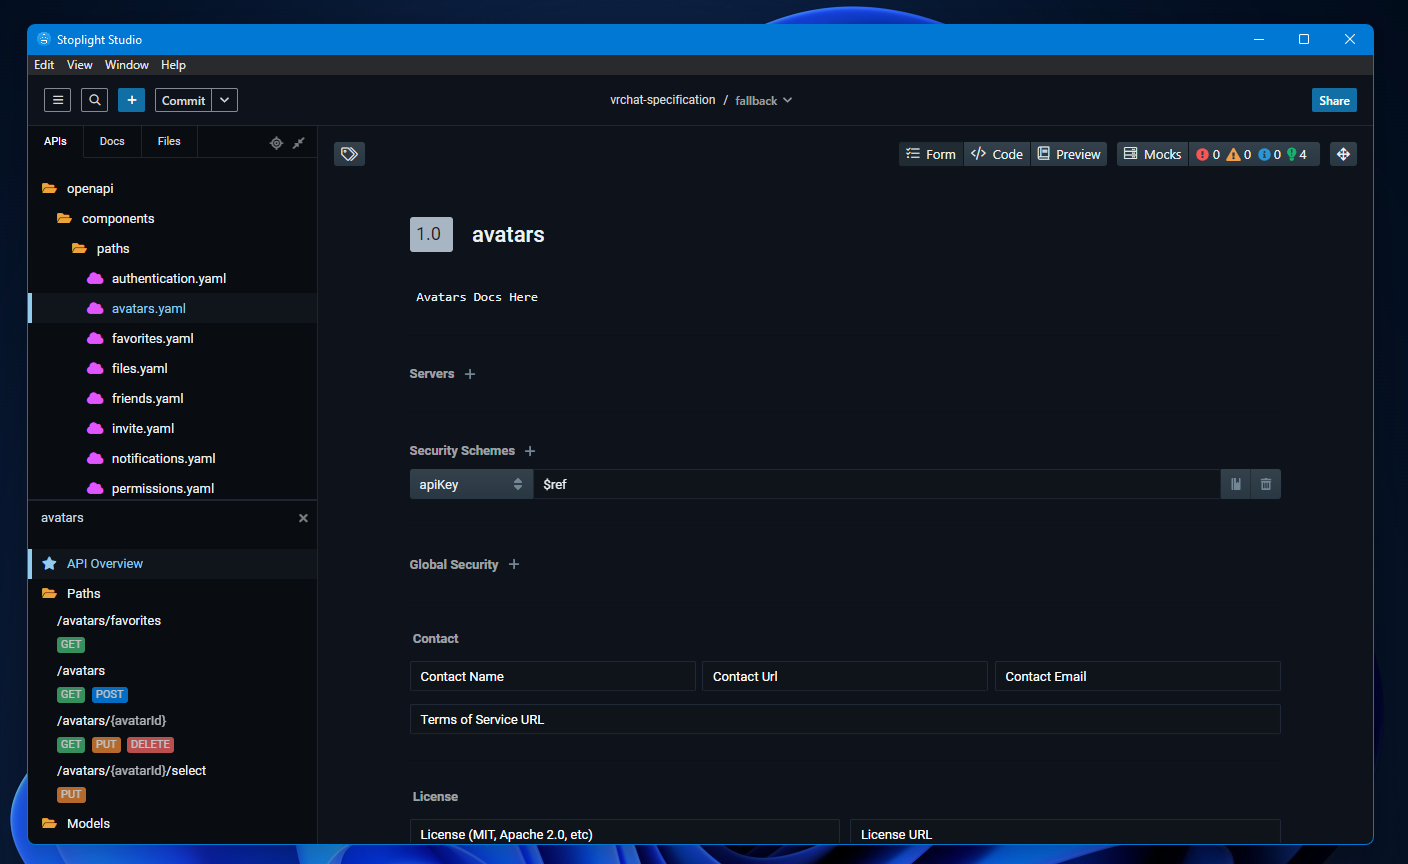Click the Contact Email input field
The image size is (1408, 864).
point(1137,676)
